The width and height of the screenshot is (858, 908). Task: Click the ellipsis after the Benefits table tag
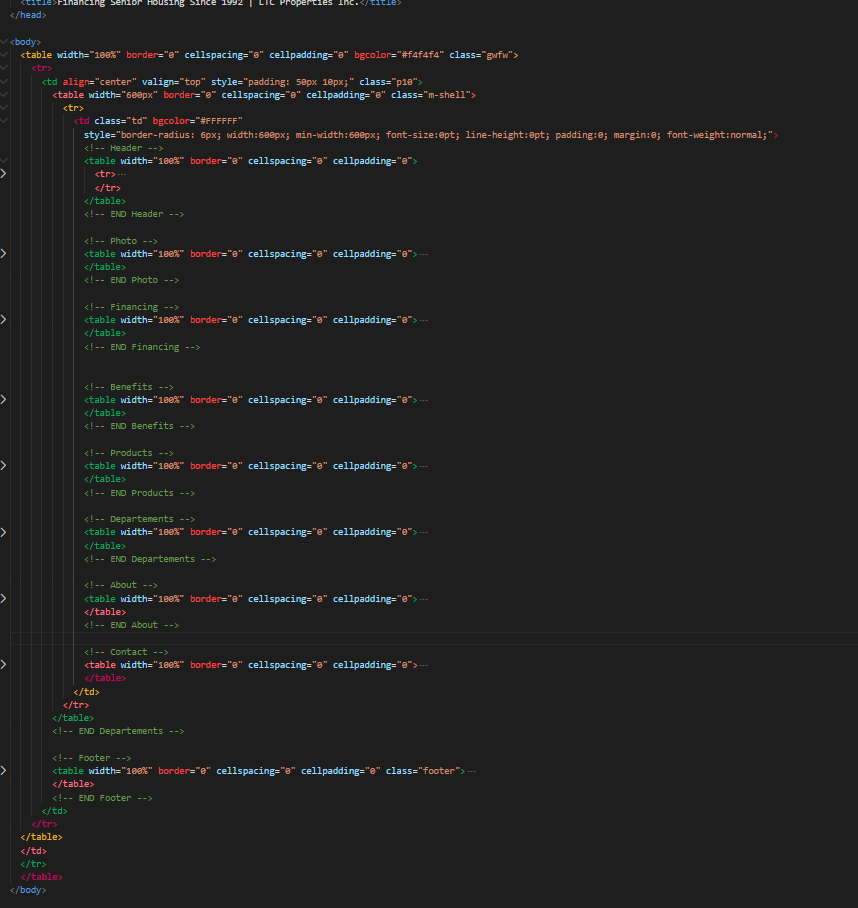(x=424, y=400)
